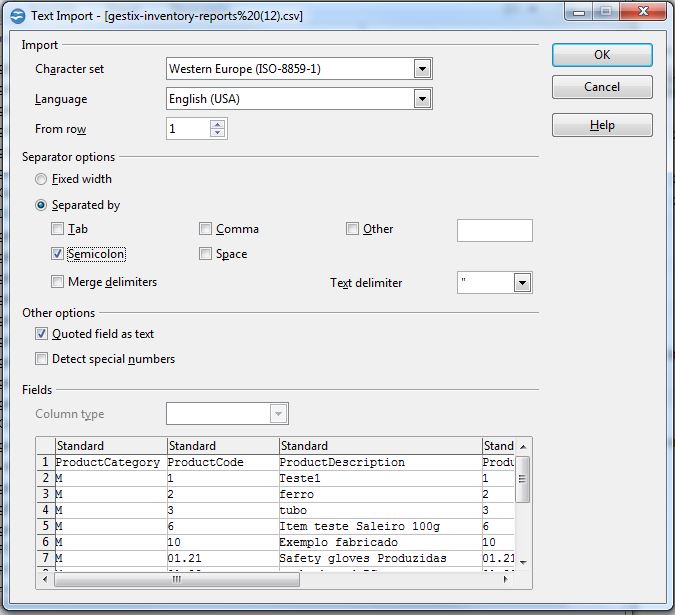Click the vertical scrollbar thumb in preview
The image size is (675, 615).
click(522, 479)
